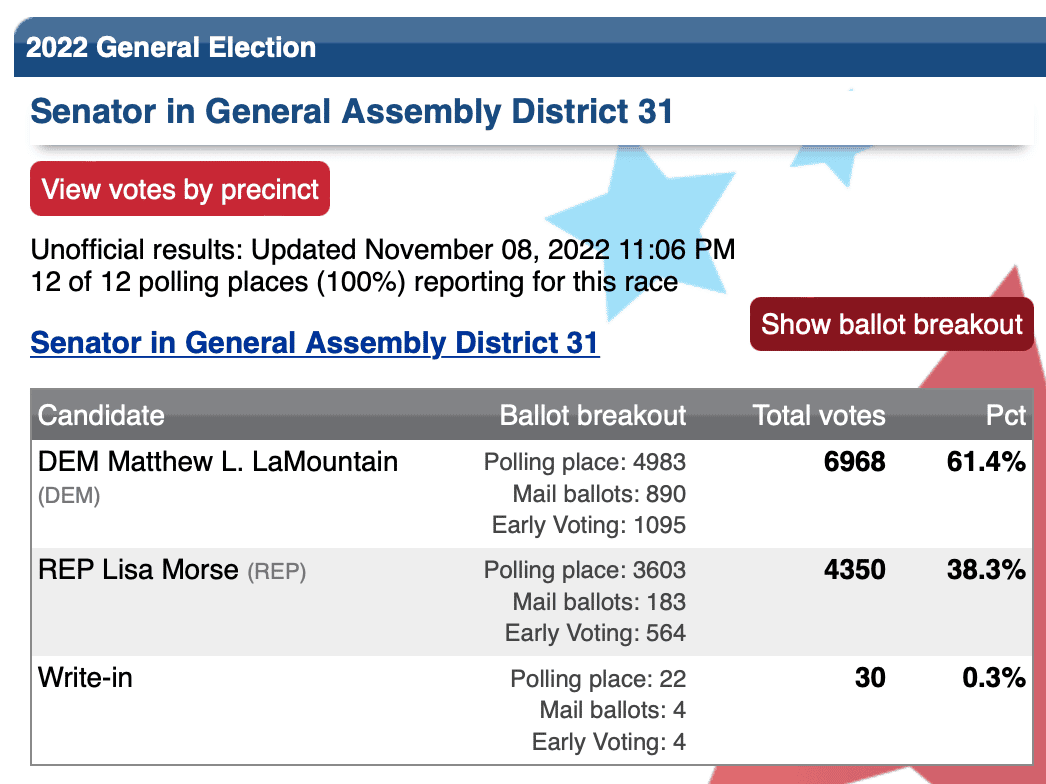Click the page title Senator in General Assembly District 31
This screenshot has width=1046, height=784.
tap(352, 111)
